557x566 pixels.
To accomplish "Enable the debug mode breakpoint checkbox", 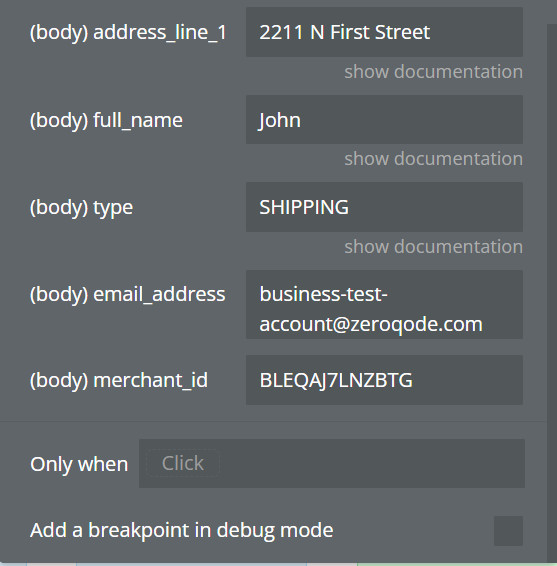I will tap(508, 531).
